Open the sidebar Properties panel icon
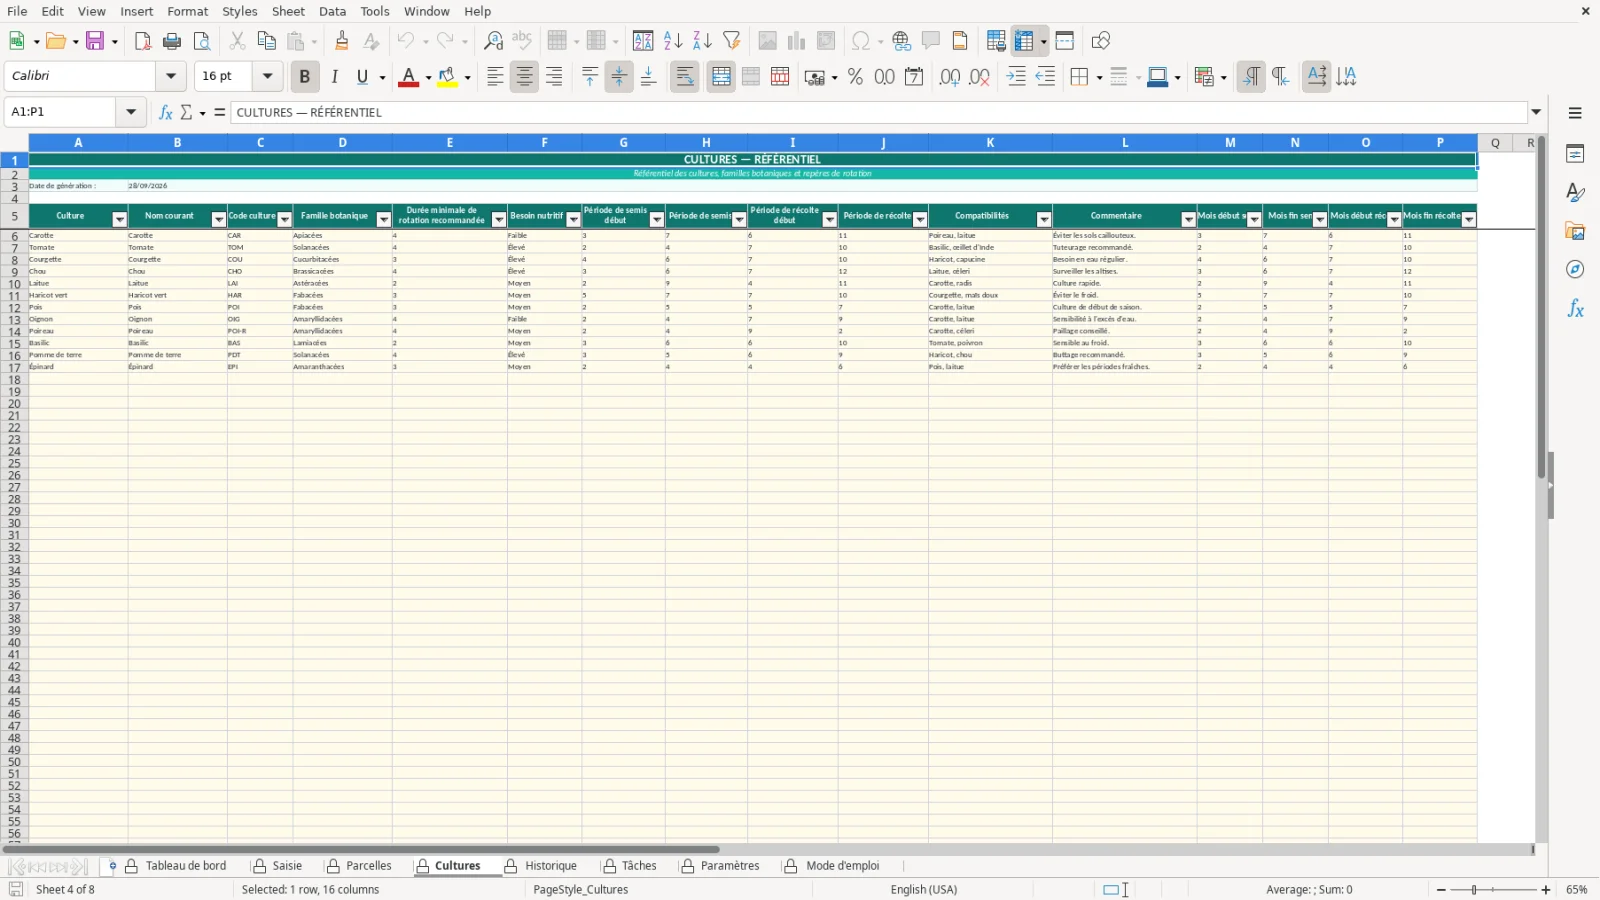Viewport: 1600px width, 900px height. [1575, 154]
